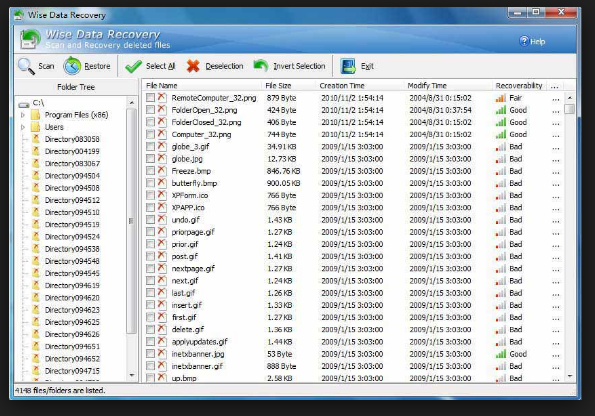This screenshot has width=595, height=416.
Task: Click the Exit door icon
Action: click(348, 66)
